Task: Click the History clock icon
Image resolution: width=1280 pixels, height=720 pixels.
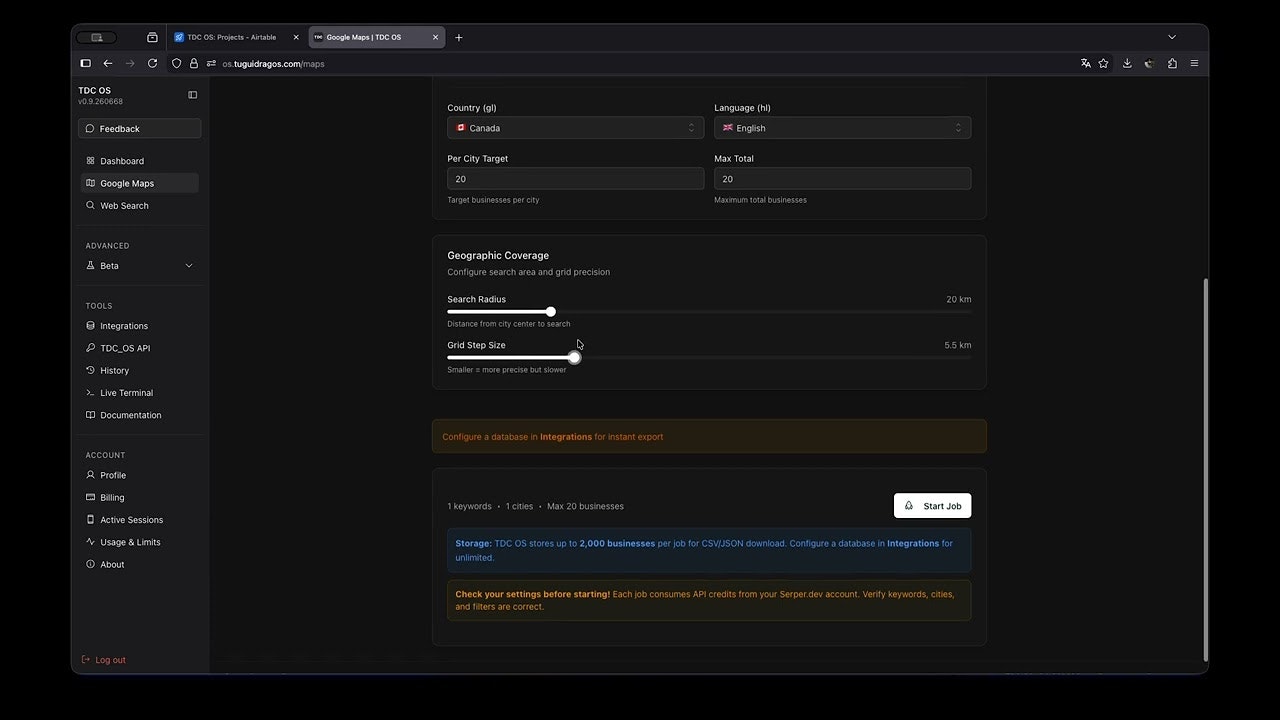Action: [x=90, y=371]
